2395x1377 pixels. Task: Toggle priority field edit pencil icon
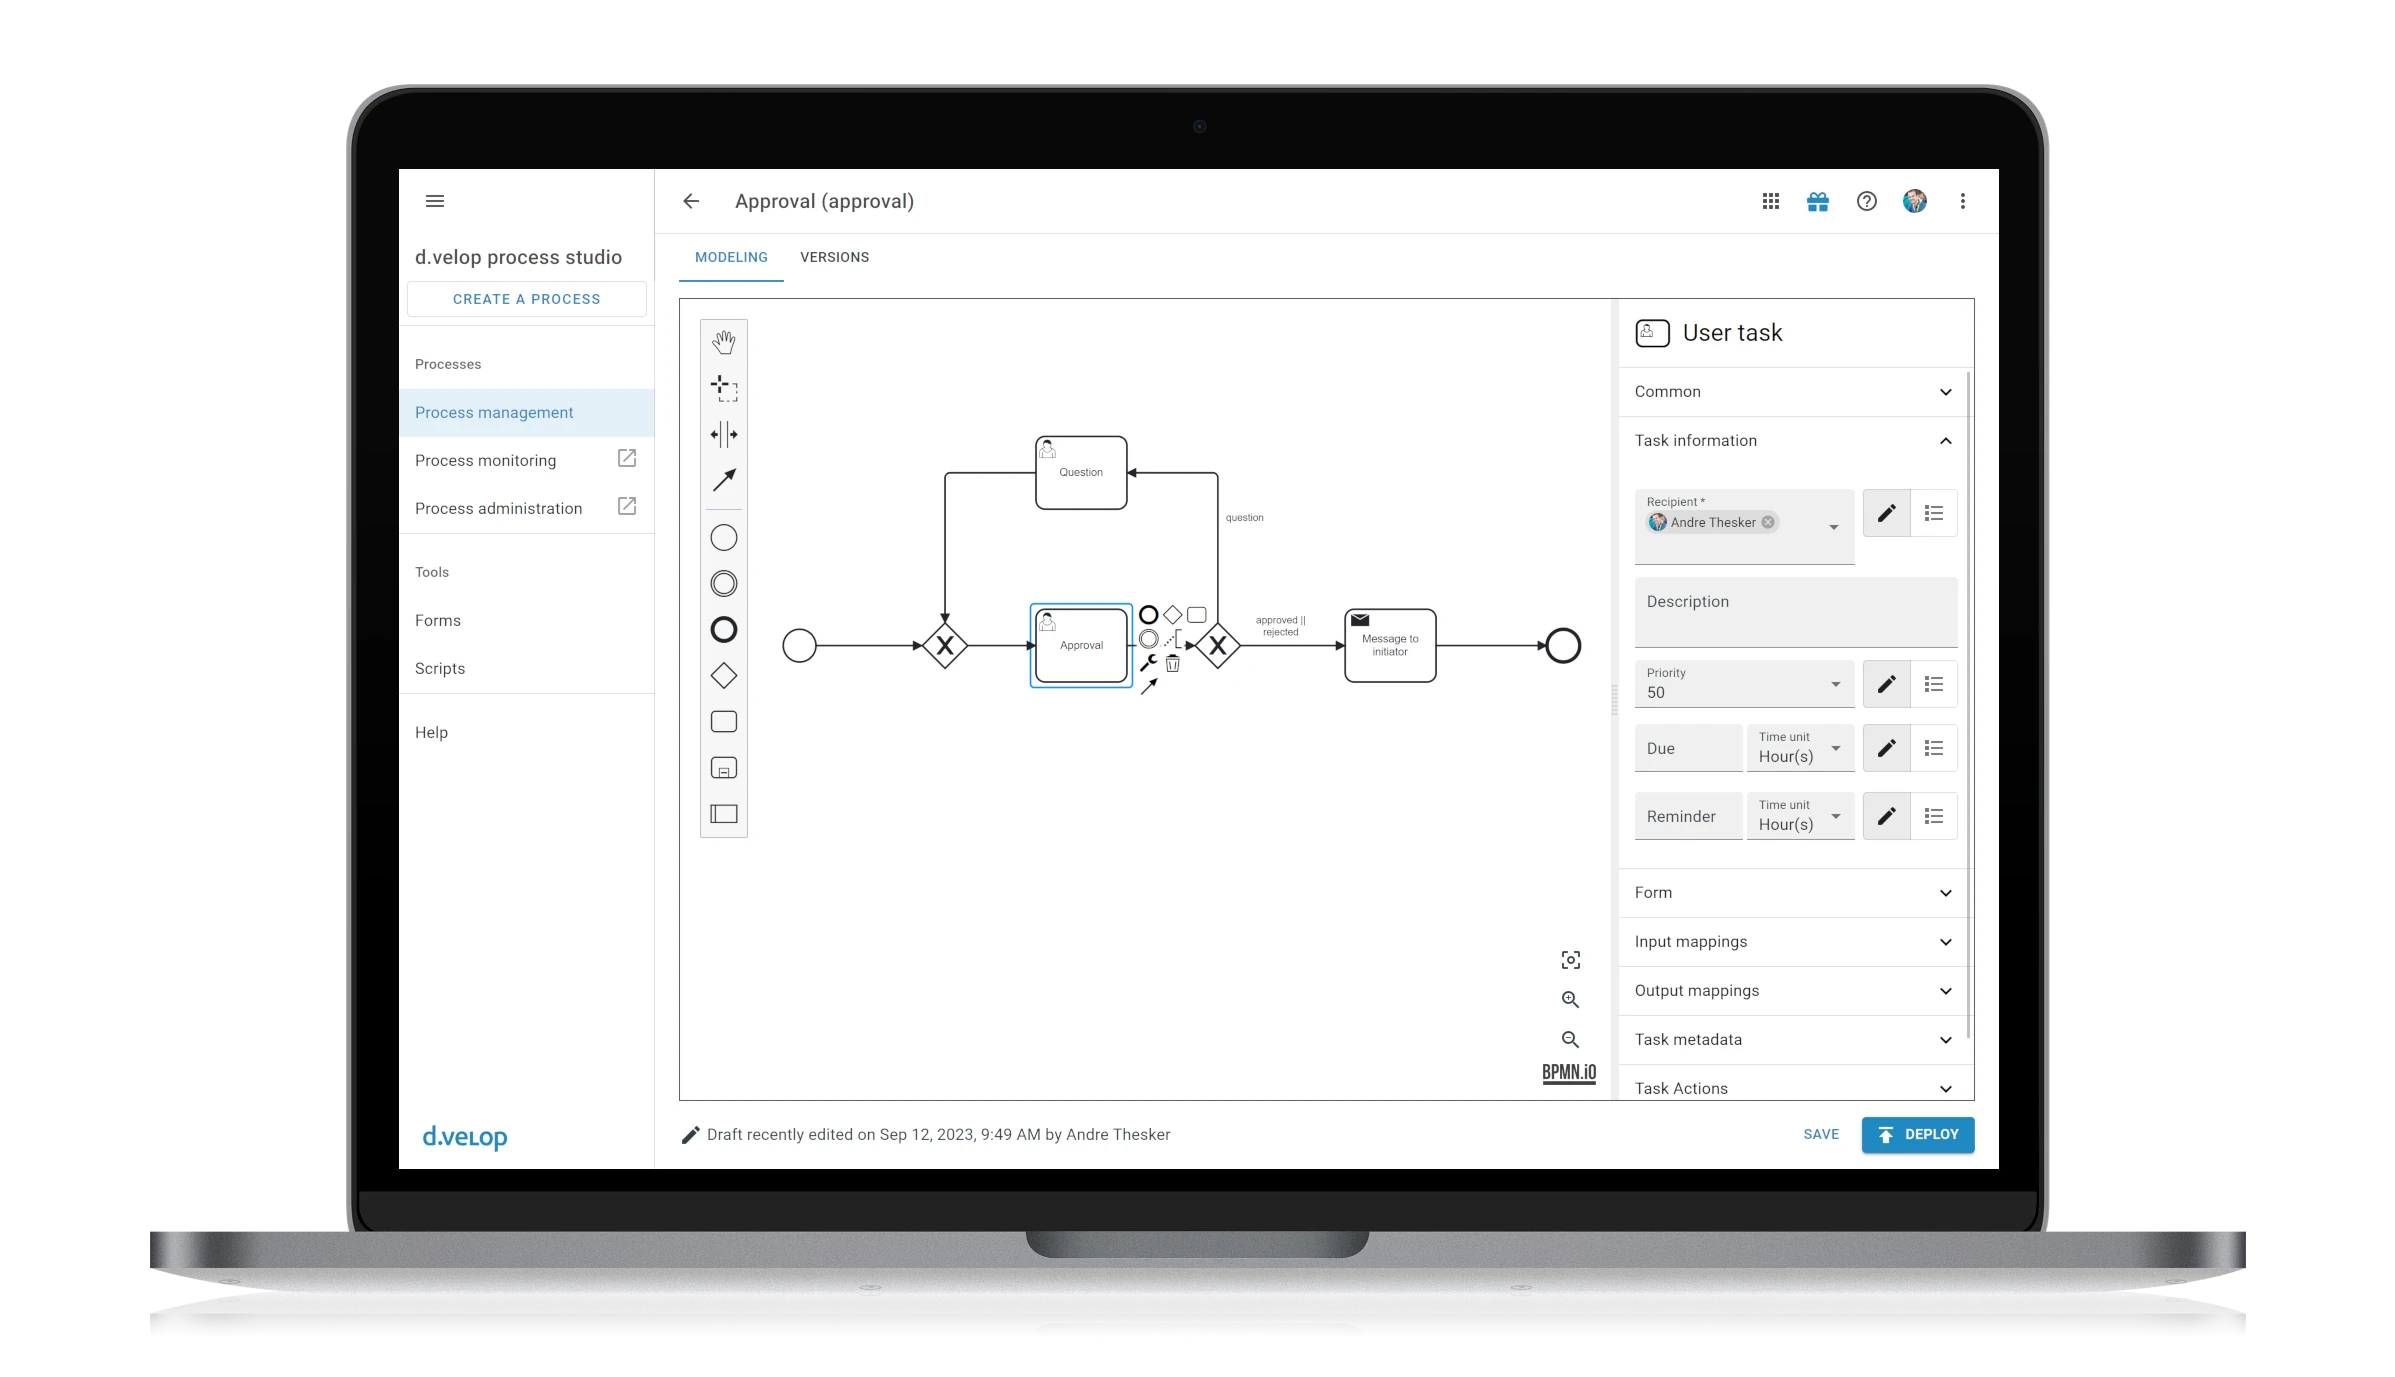(1887, 684)
